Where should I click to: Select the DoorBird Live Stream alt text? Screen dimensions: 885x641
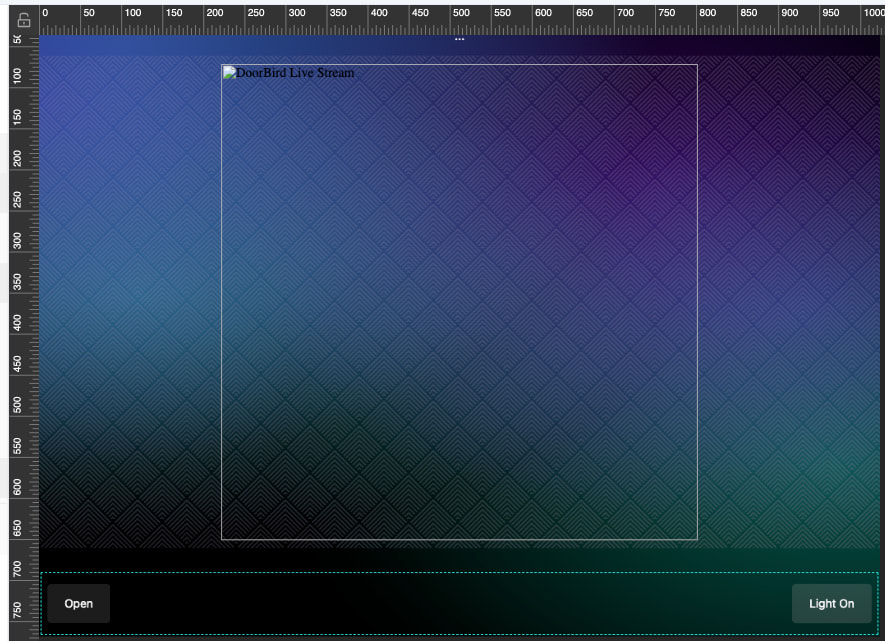294,73
